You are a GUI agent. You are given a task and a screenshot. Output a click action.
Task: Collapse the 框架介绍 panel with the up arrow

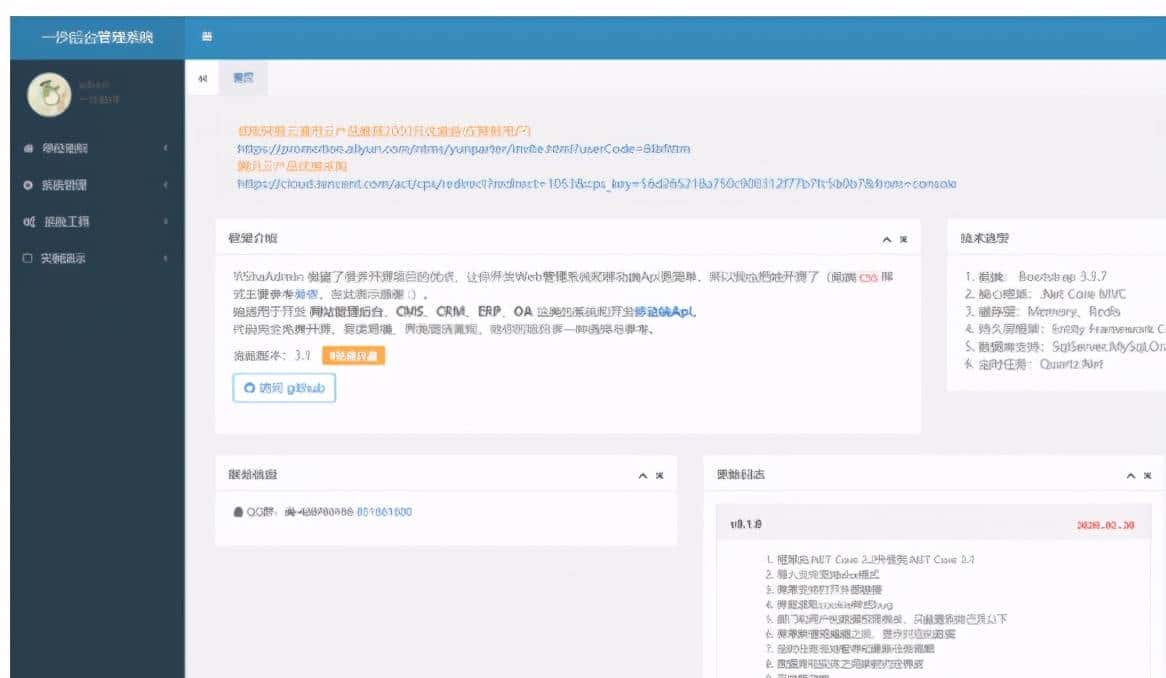[885, 239]
